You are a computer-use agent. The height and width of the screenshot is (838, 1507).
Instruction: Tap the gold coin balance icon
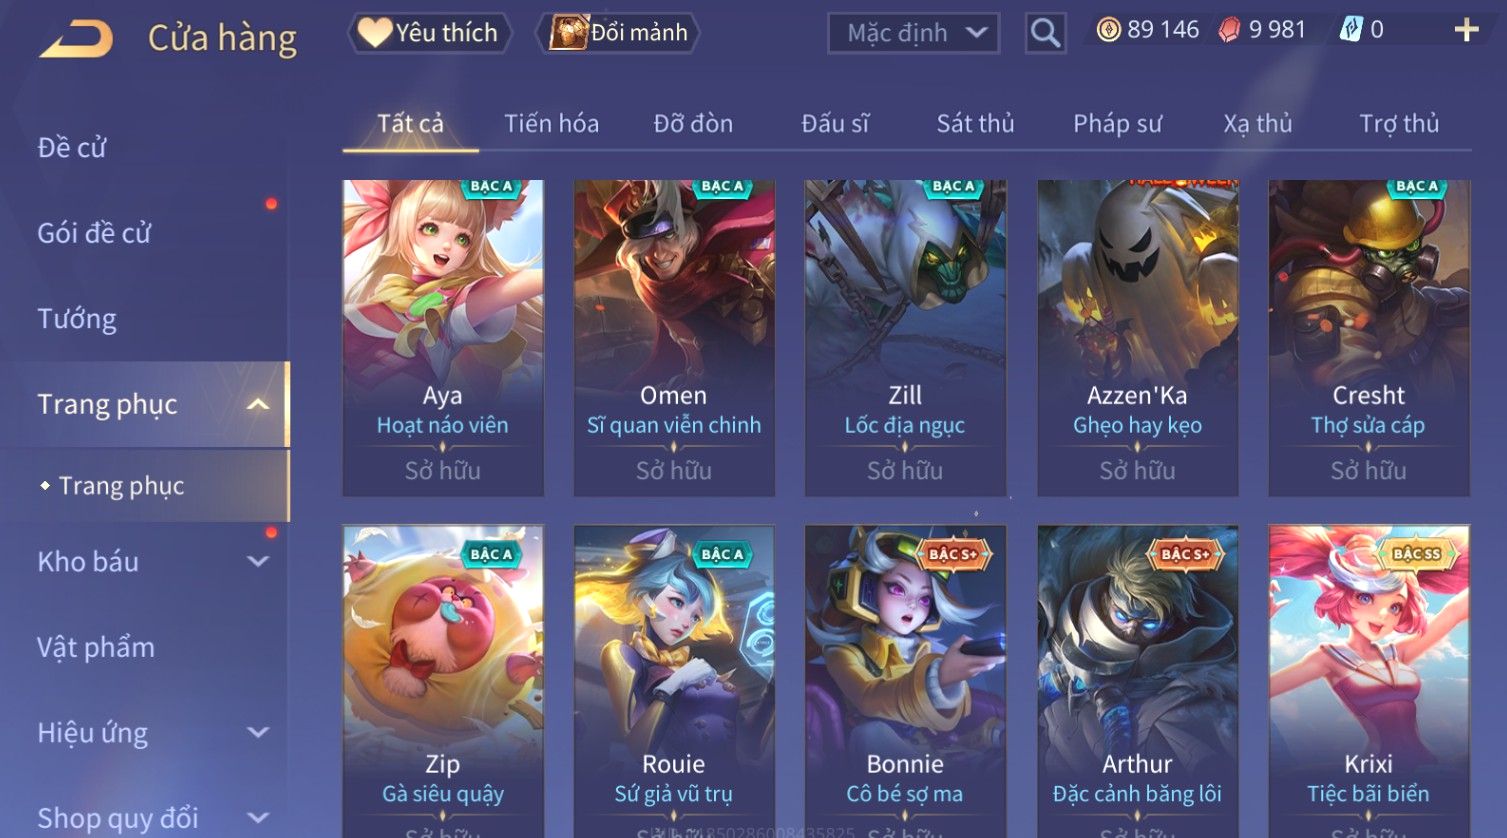click(1108, 30)
